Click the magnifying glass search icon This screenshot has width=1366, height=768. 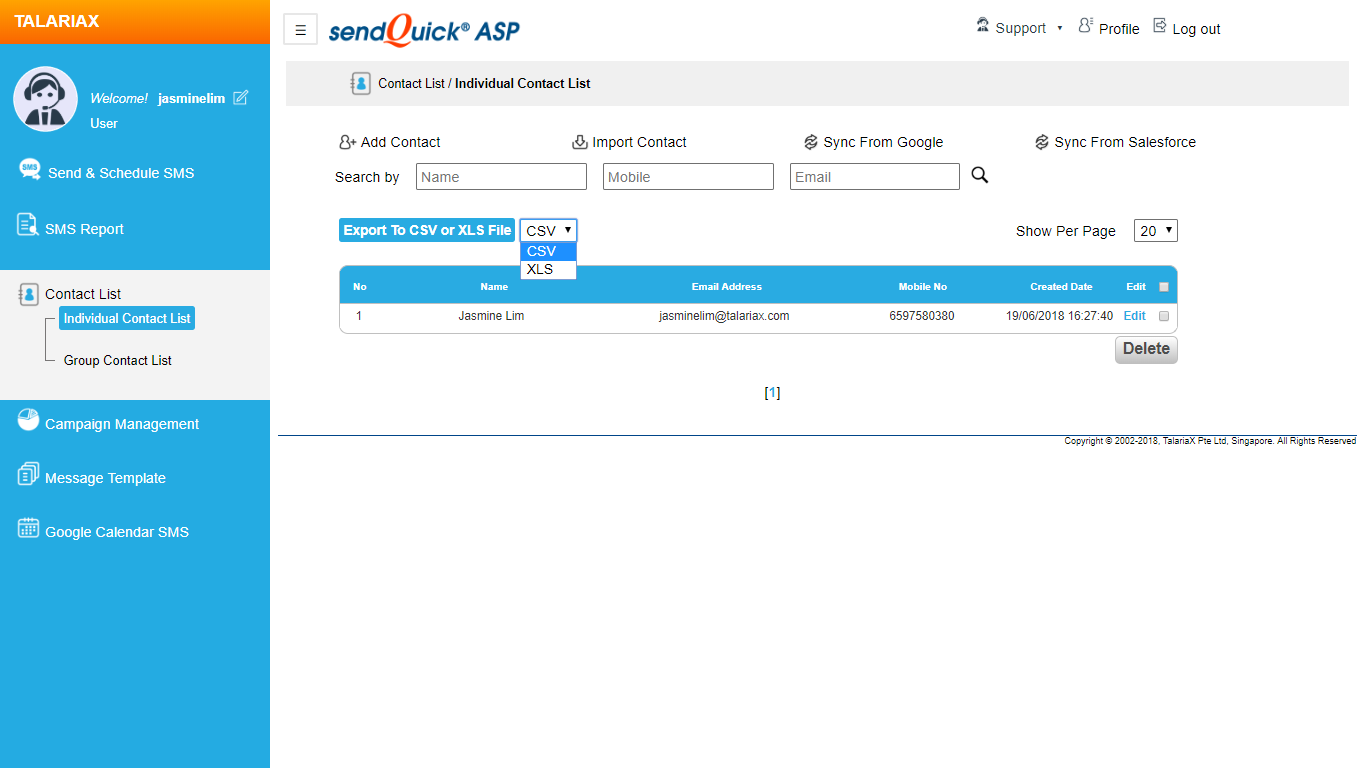tap(980, 175)
